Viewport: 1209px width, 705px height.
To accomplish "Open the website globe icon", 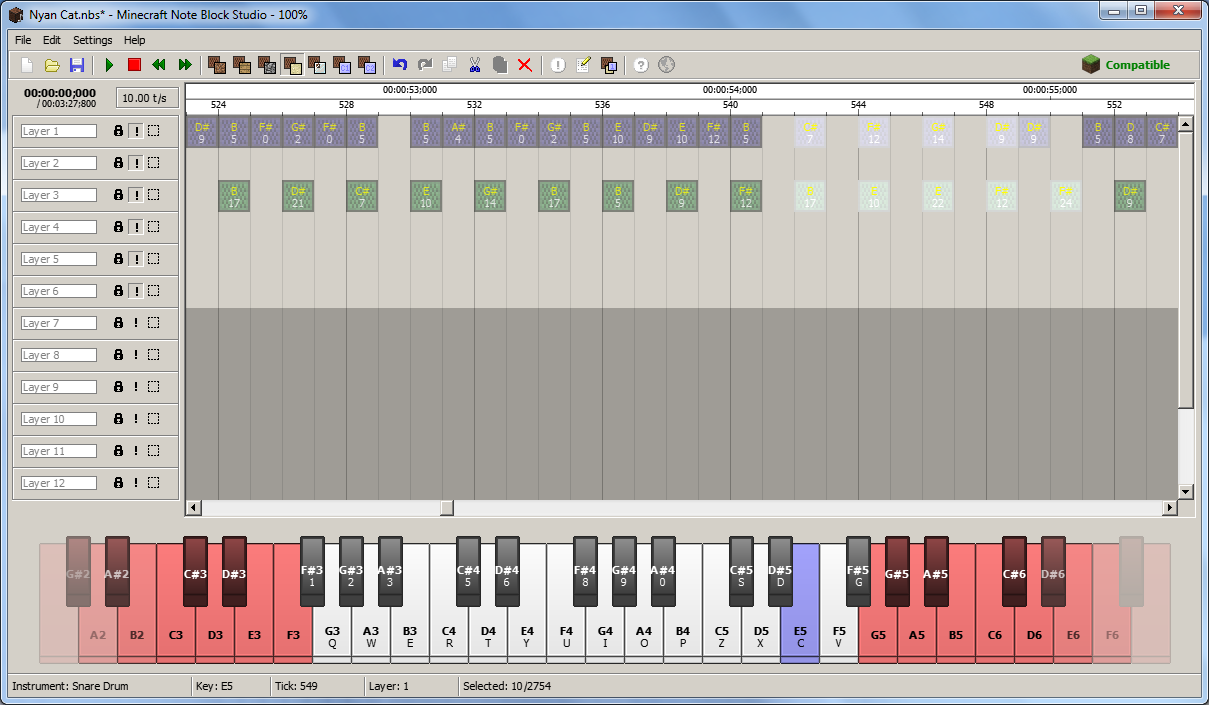I will (666, 65).
